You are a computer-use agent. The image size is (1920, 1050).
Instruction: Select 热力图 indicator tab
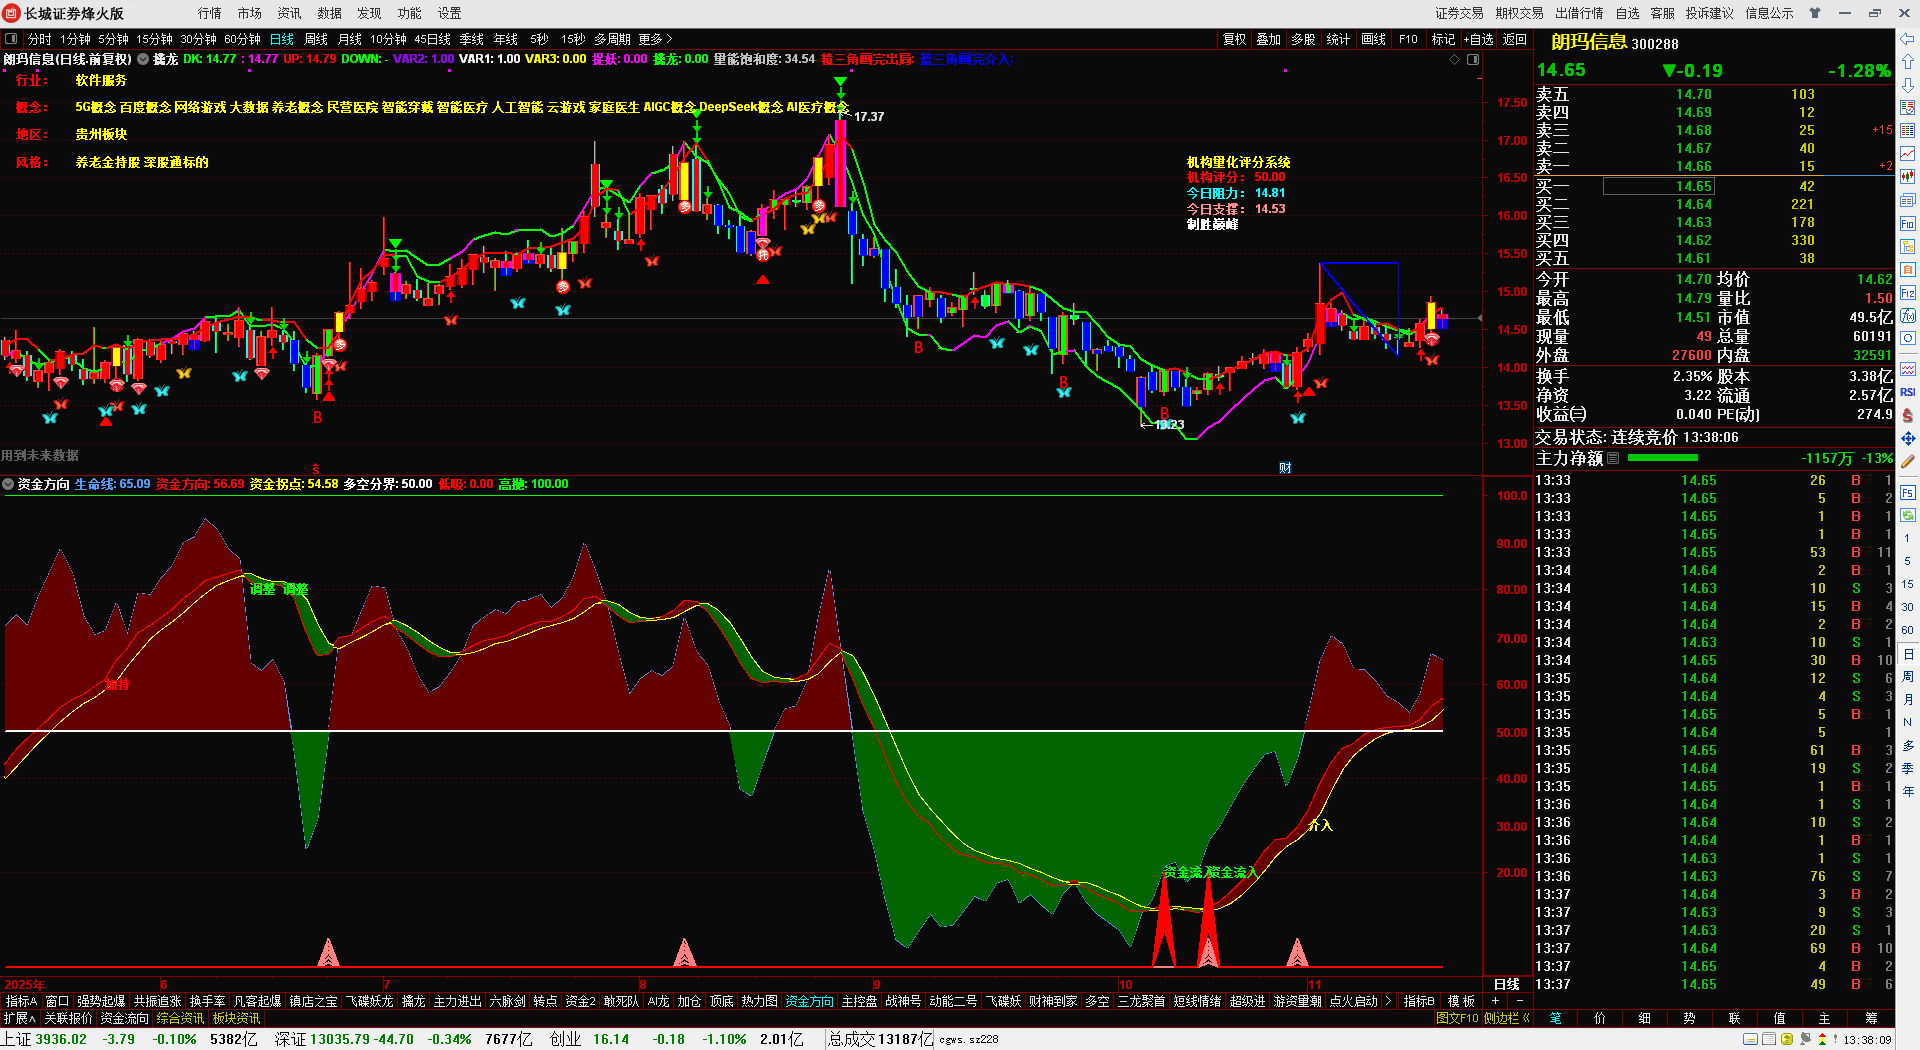tap(759, 1001)
